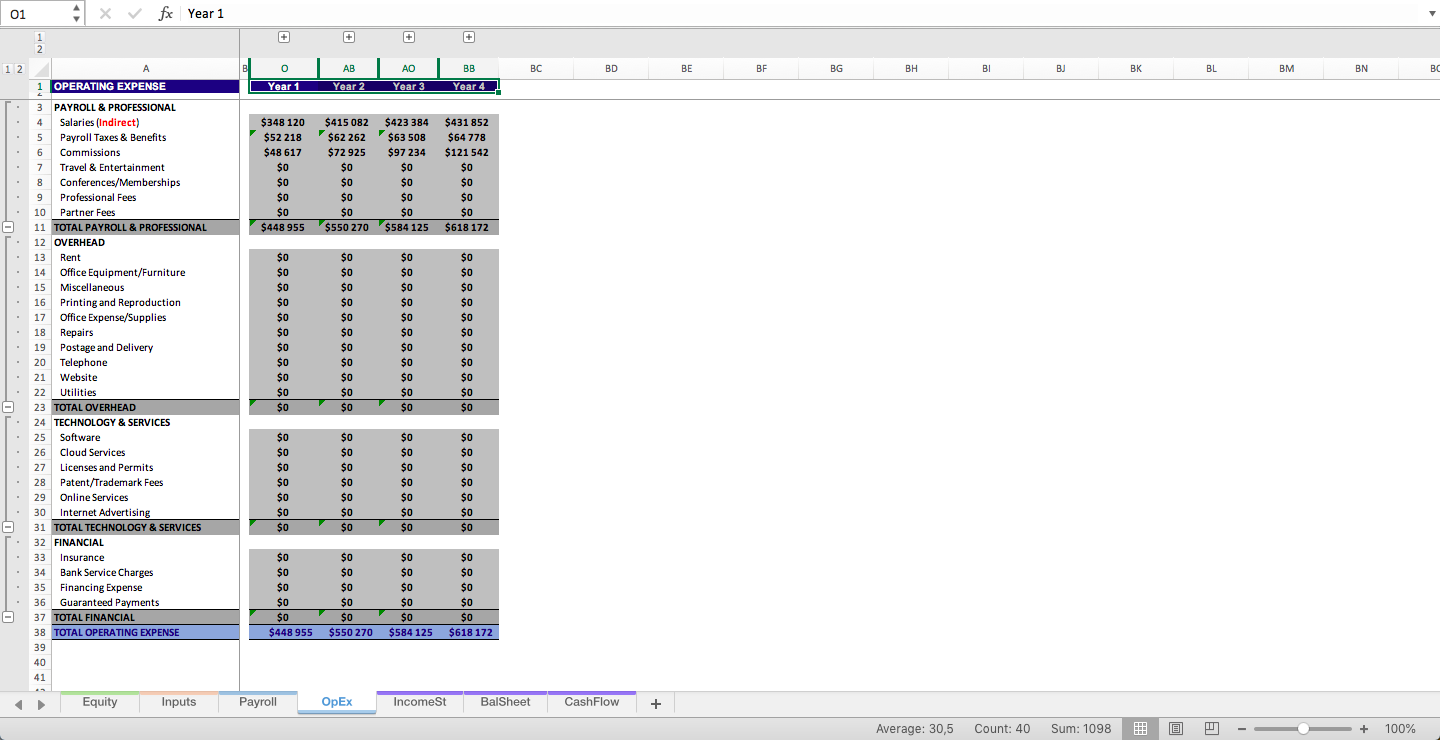The image size is (1440, 740).
Task: Select the Bank Service Charges label cell
Action: coord(146,572)
